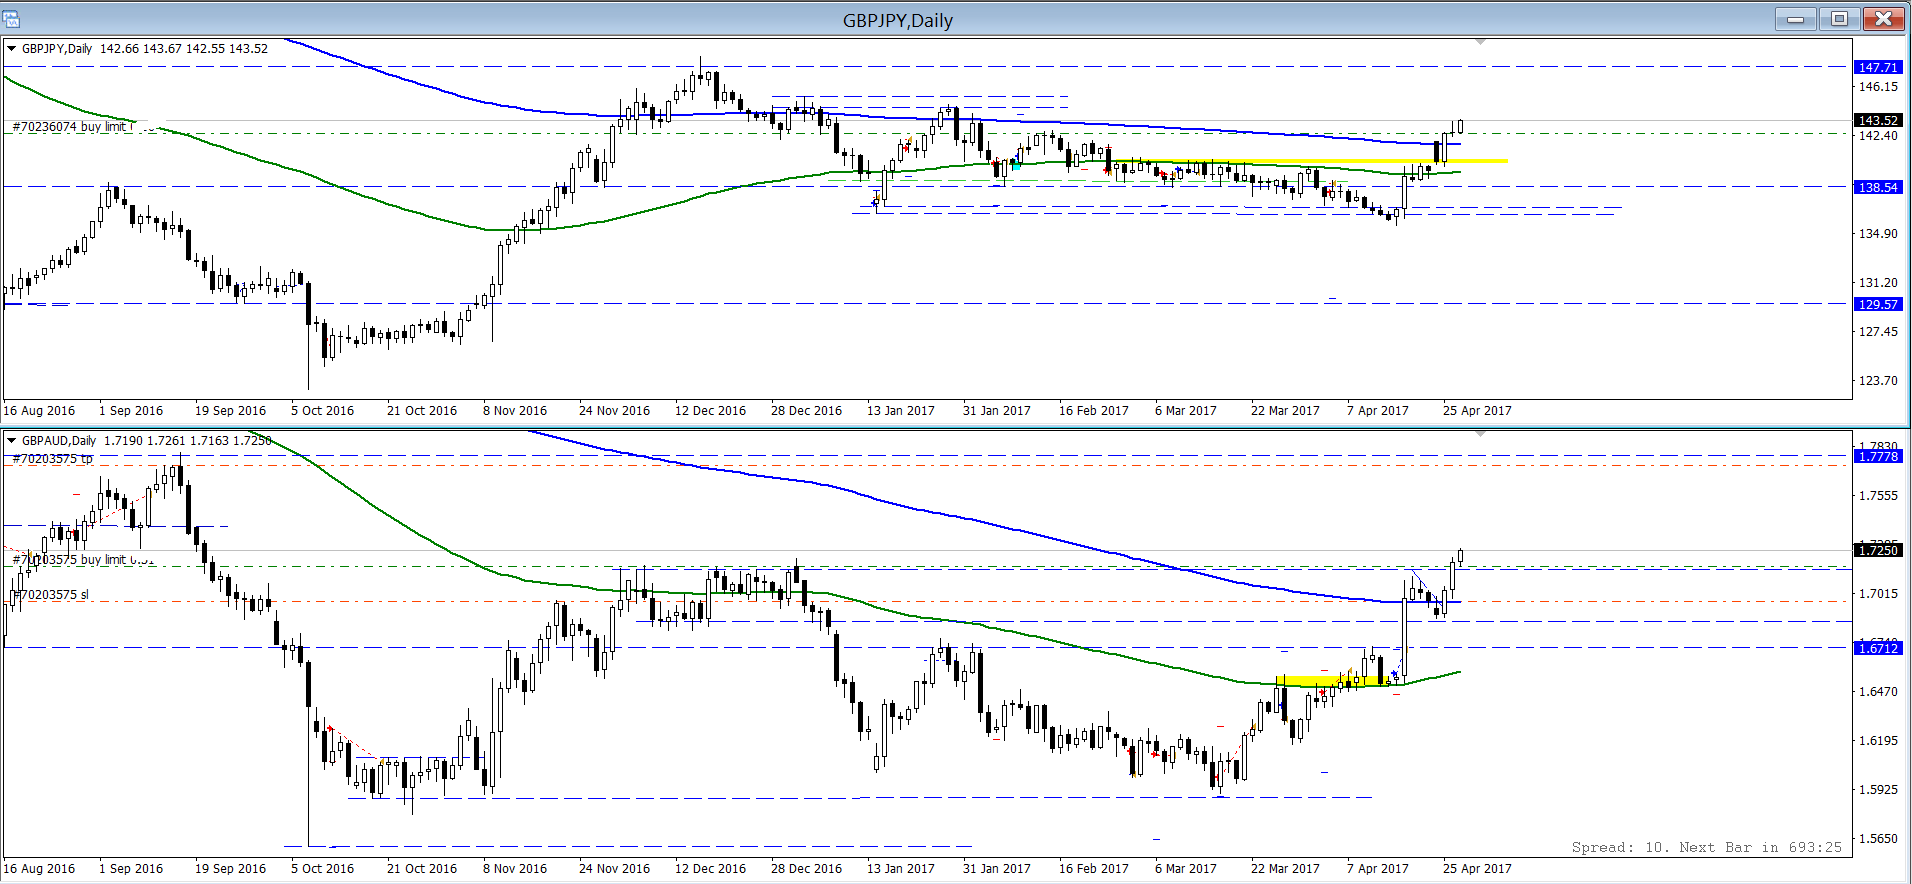Select the 129.57 blue price level label
The width and height of the screenshot is (1912, 884).
[x=1878, y=304]
